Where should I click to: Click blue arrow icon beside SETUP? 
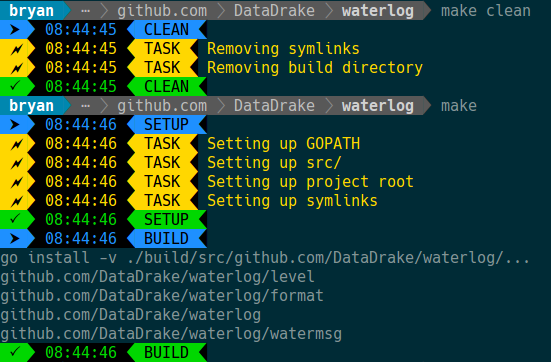[x=15, y=124]
